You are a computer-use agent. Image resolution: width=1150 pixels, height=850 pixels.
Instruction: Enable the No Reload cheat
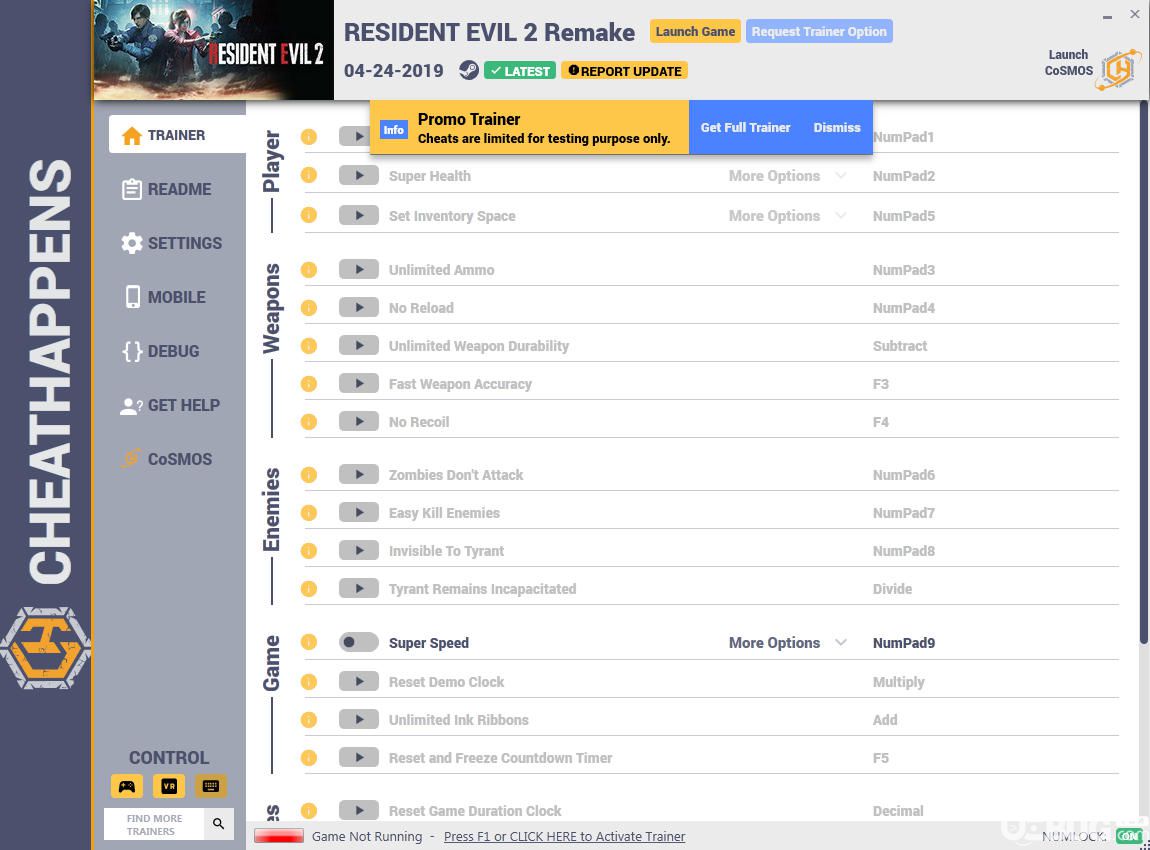(x=359, y=307)
